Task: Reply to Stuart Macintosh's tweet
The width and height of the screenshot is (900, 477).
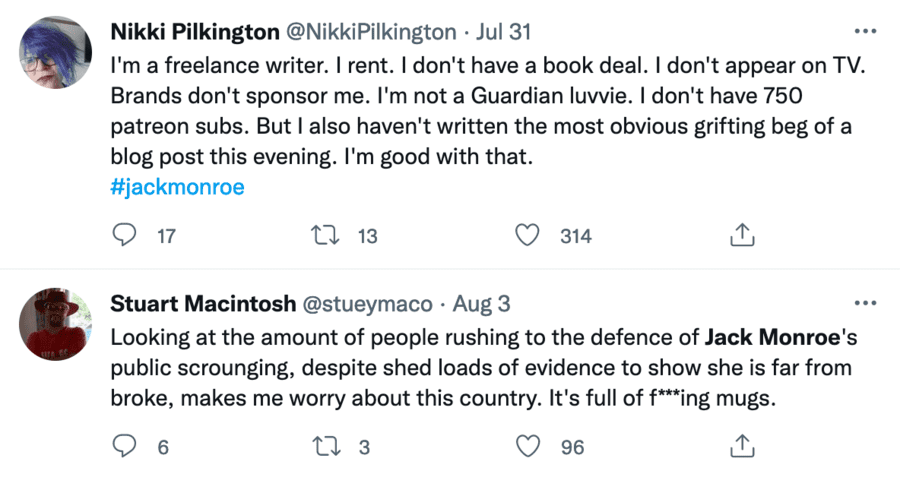Action: pos(125,447)
